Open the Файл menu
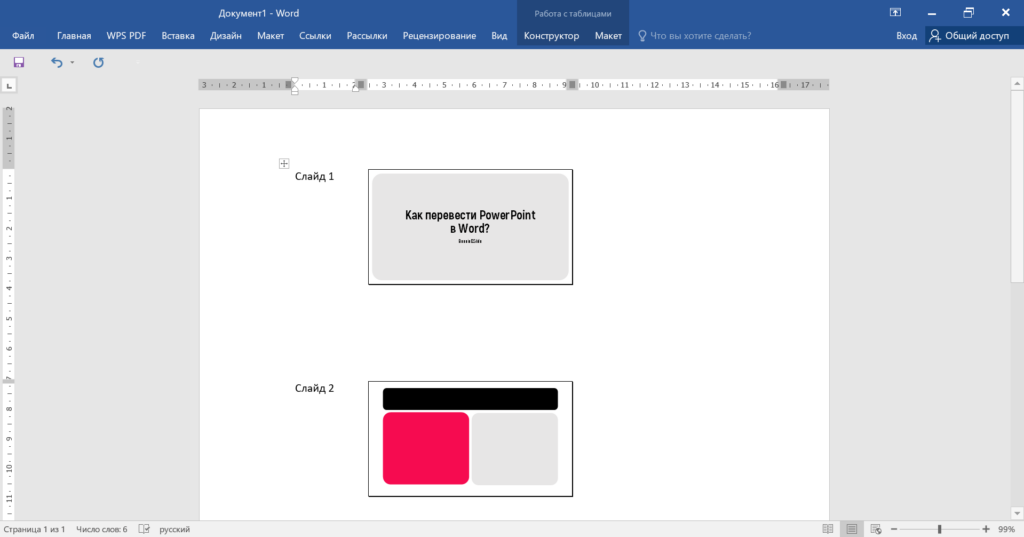This screenshot has height=537, width=1024. point(23,36)
